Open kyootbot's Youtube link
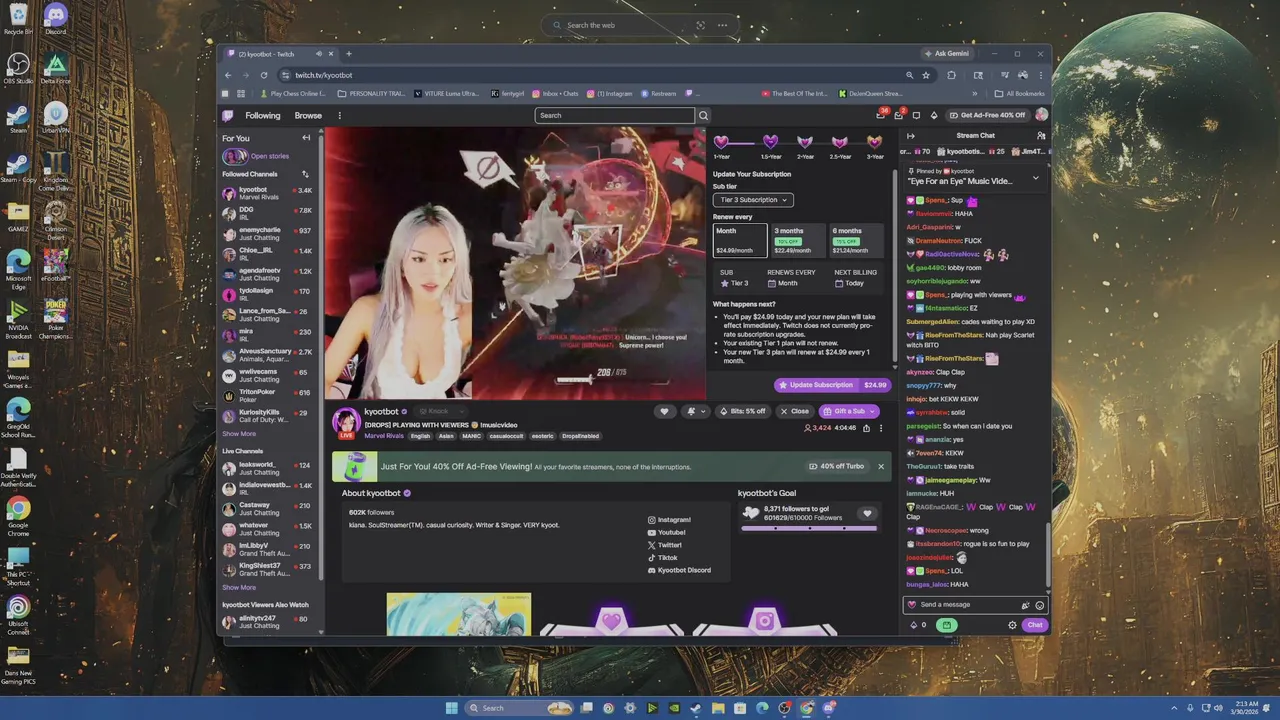Image resolution: width=1280 pixels, height=720 pixels. [x=666, y=532]
